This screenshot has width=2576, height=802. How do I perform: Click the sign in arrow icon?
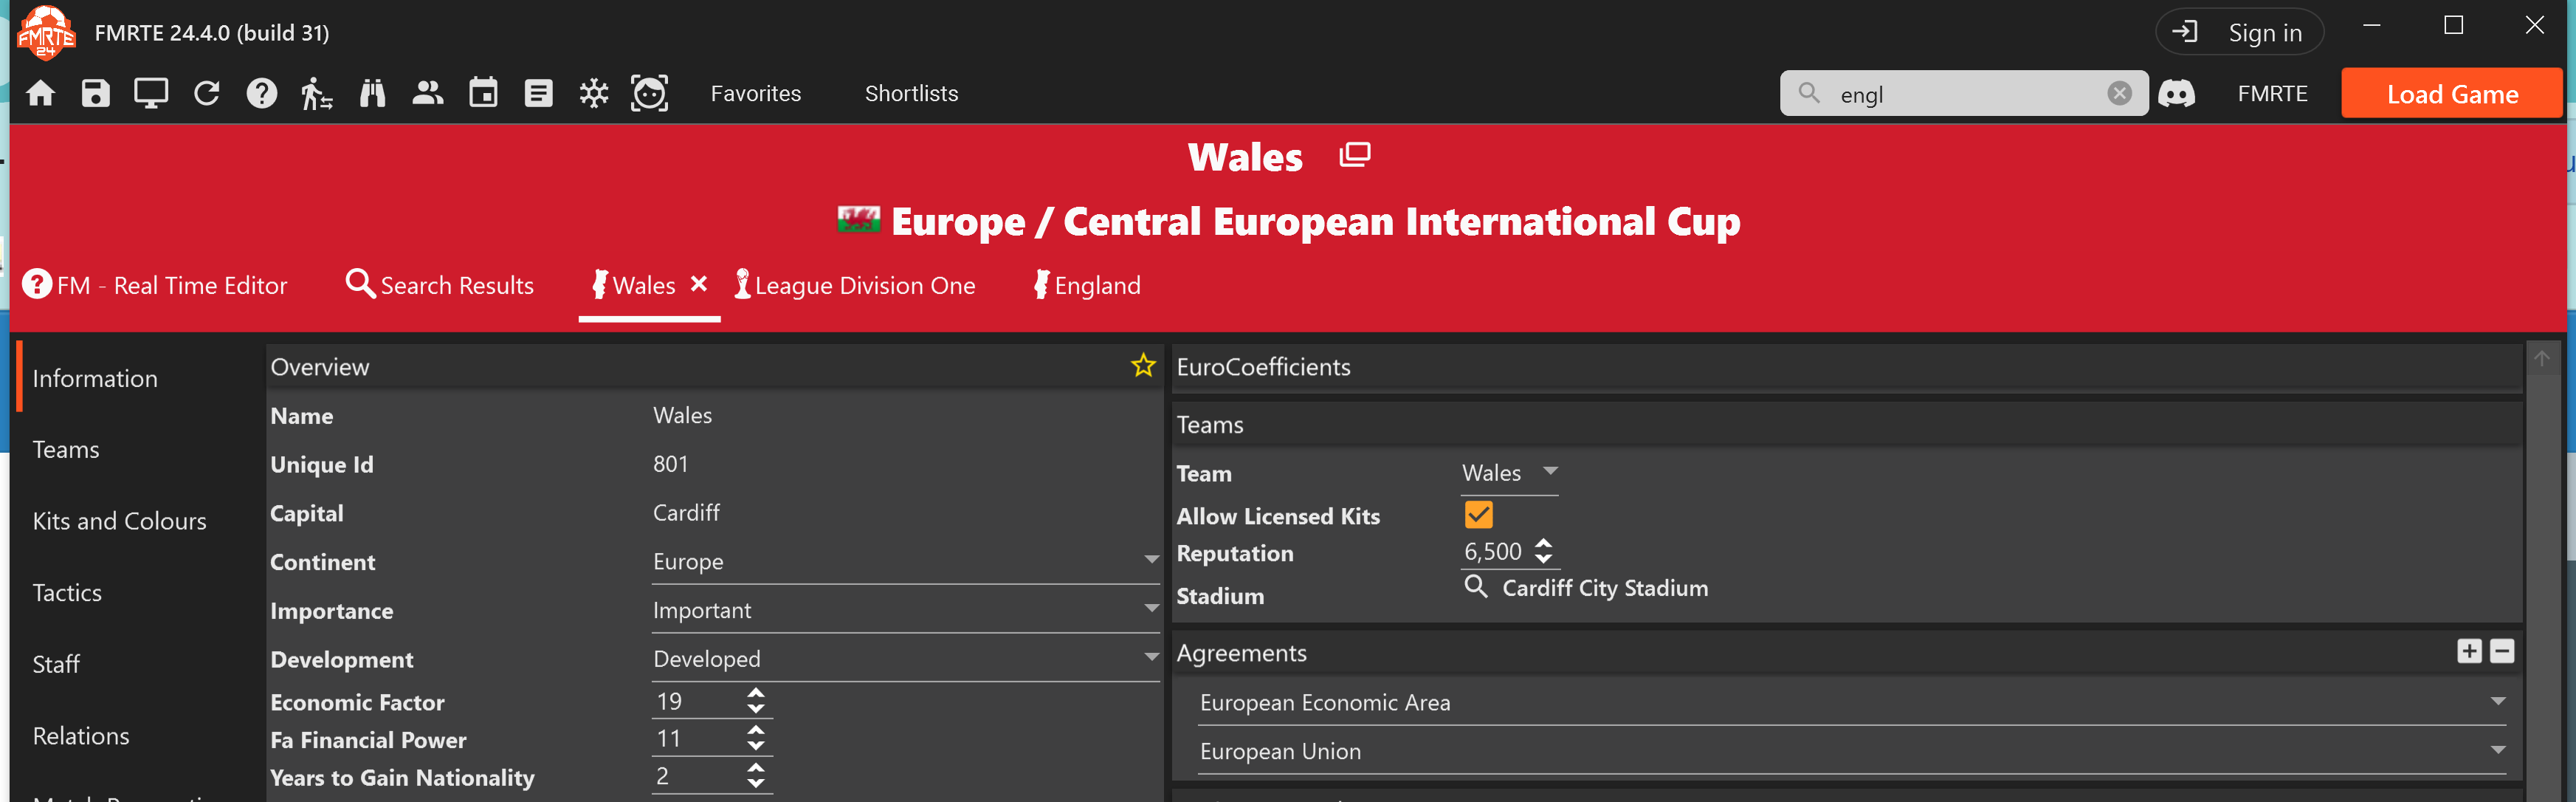[x=2185, y=33]
